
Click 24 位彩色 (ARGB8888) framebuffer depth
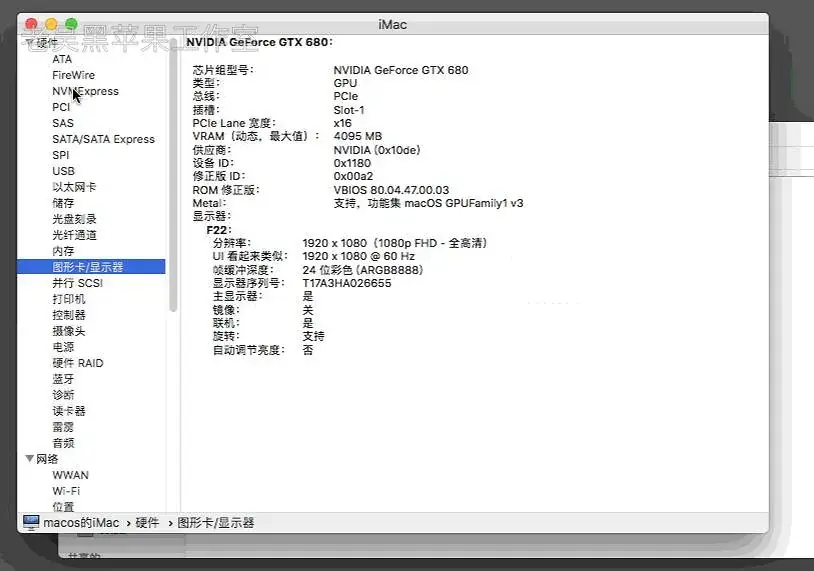pyautogui.click(x=363, y=270)
